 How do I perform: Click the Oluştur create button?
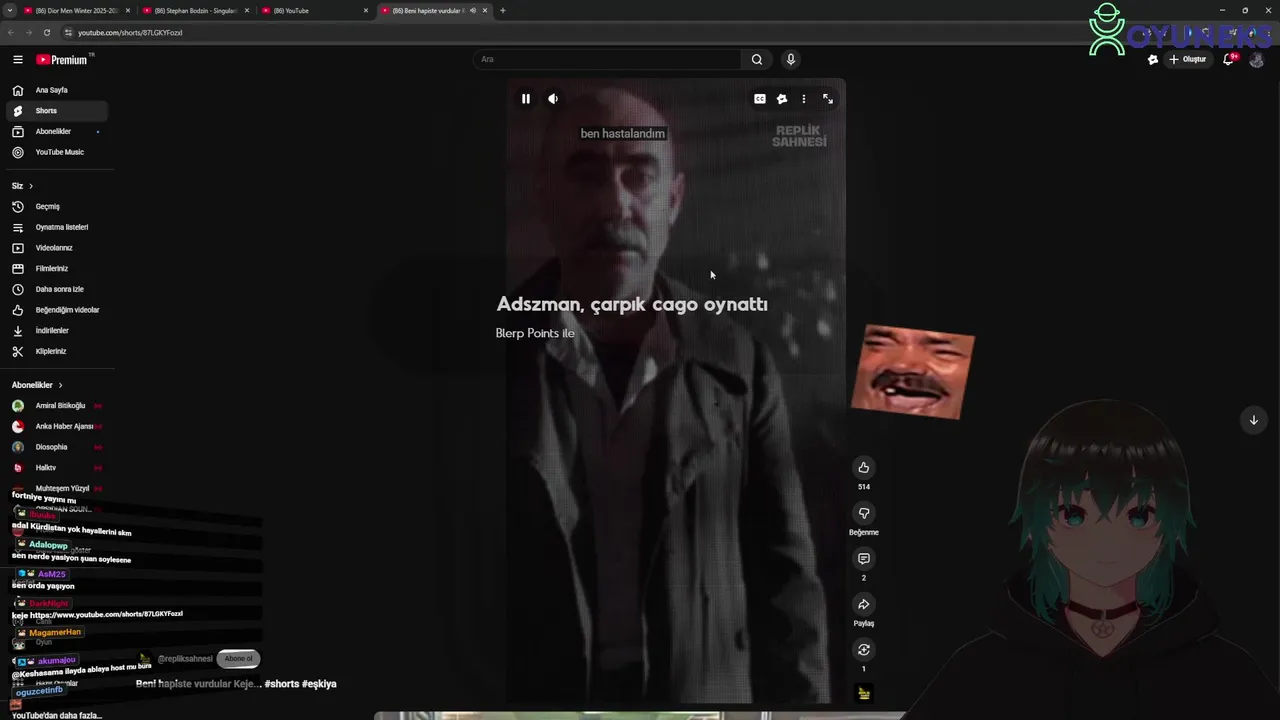click(1188, 59)
